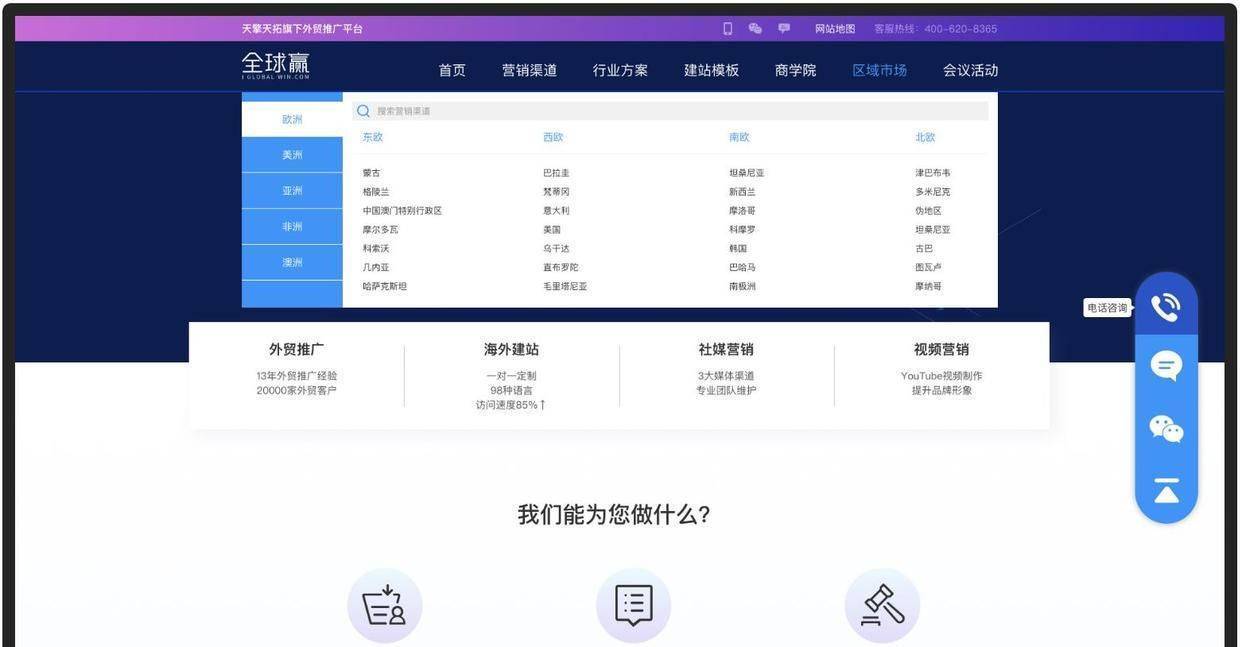
Task: Click the WeChat icon in floating sidebar
Action: point(1166,429)
